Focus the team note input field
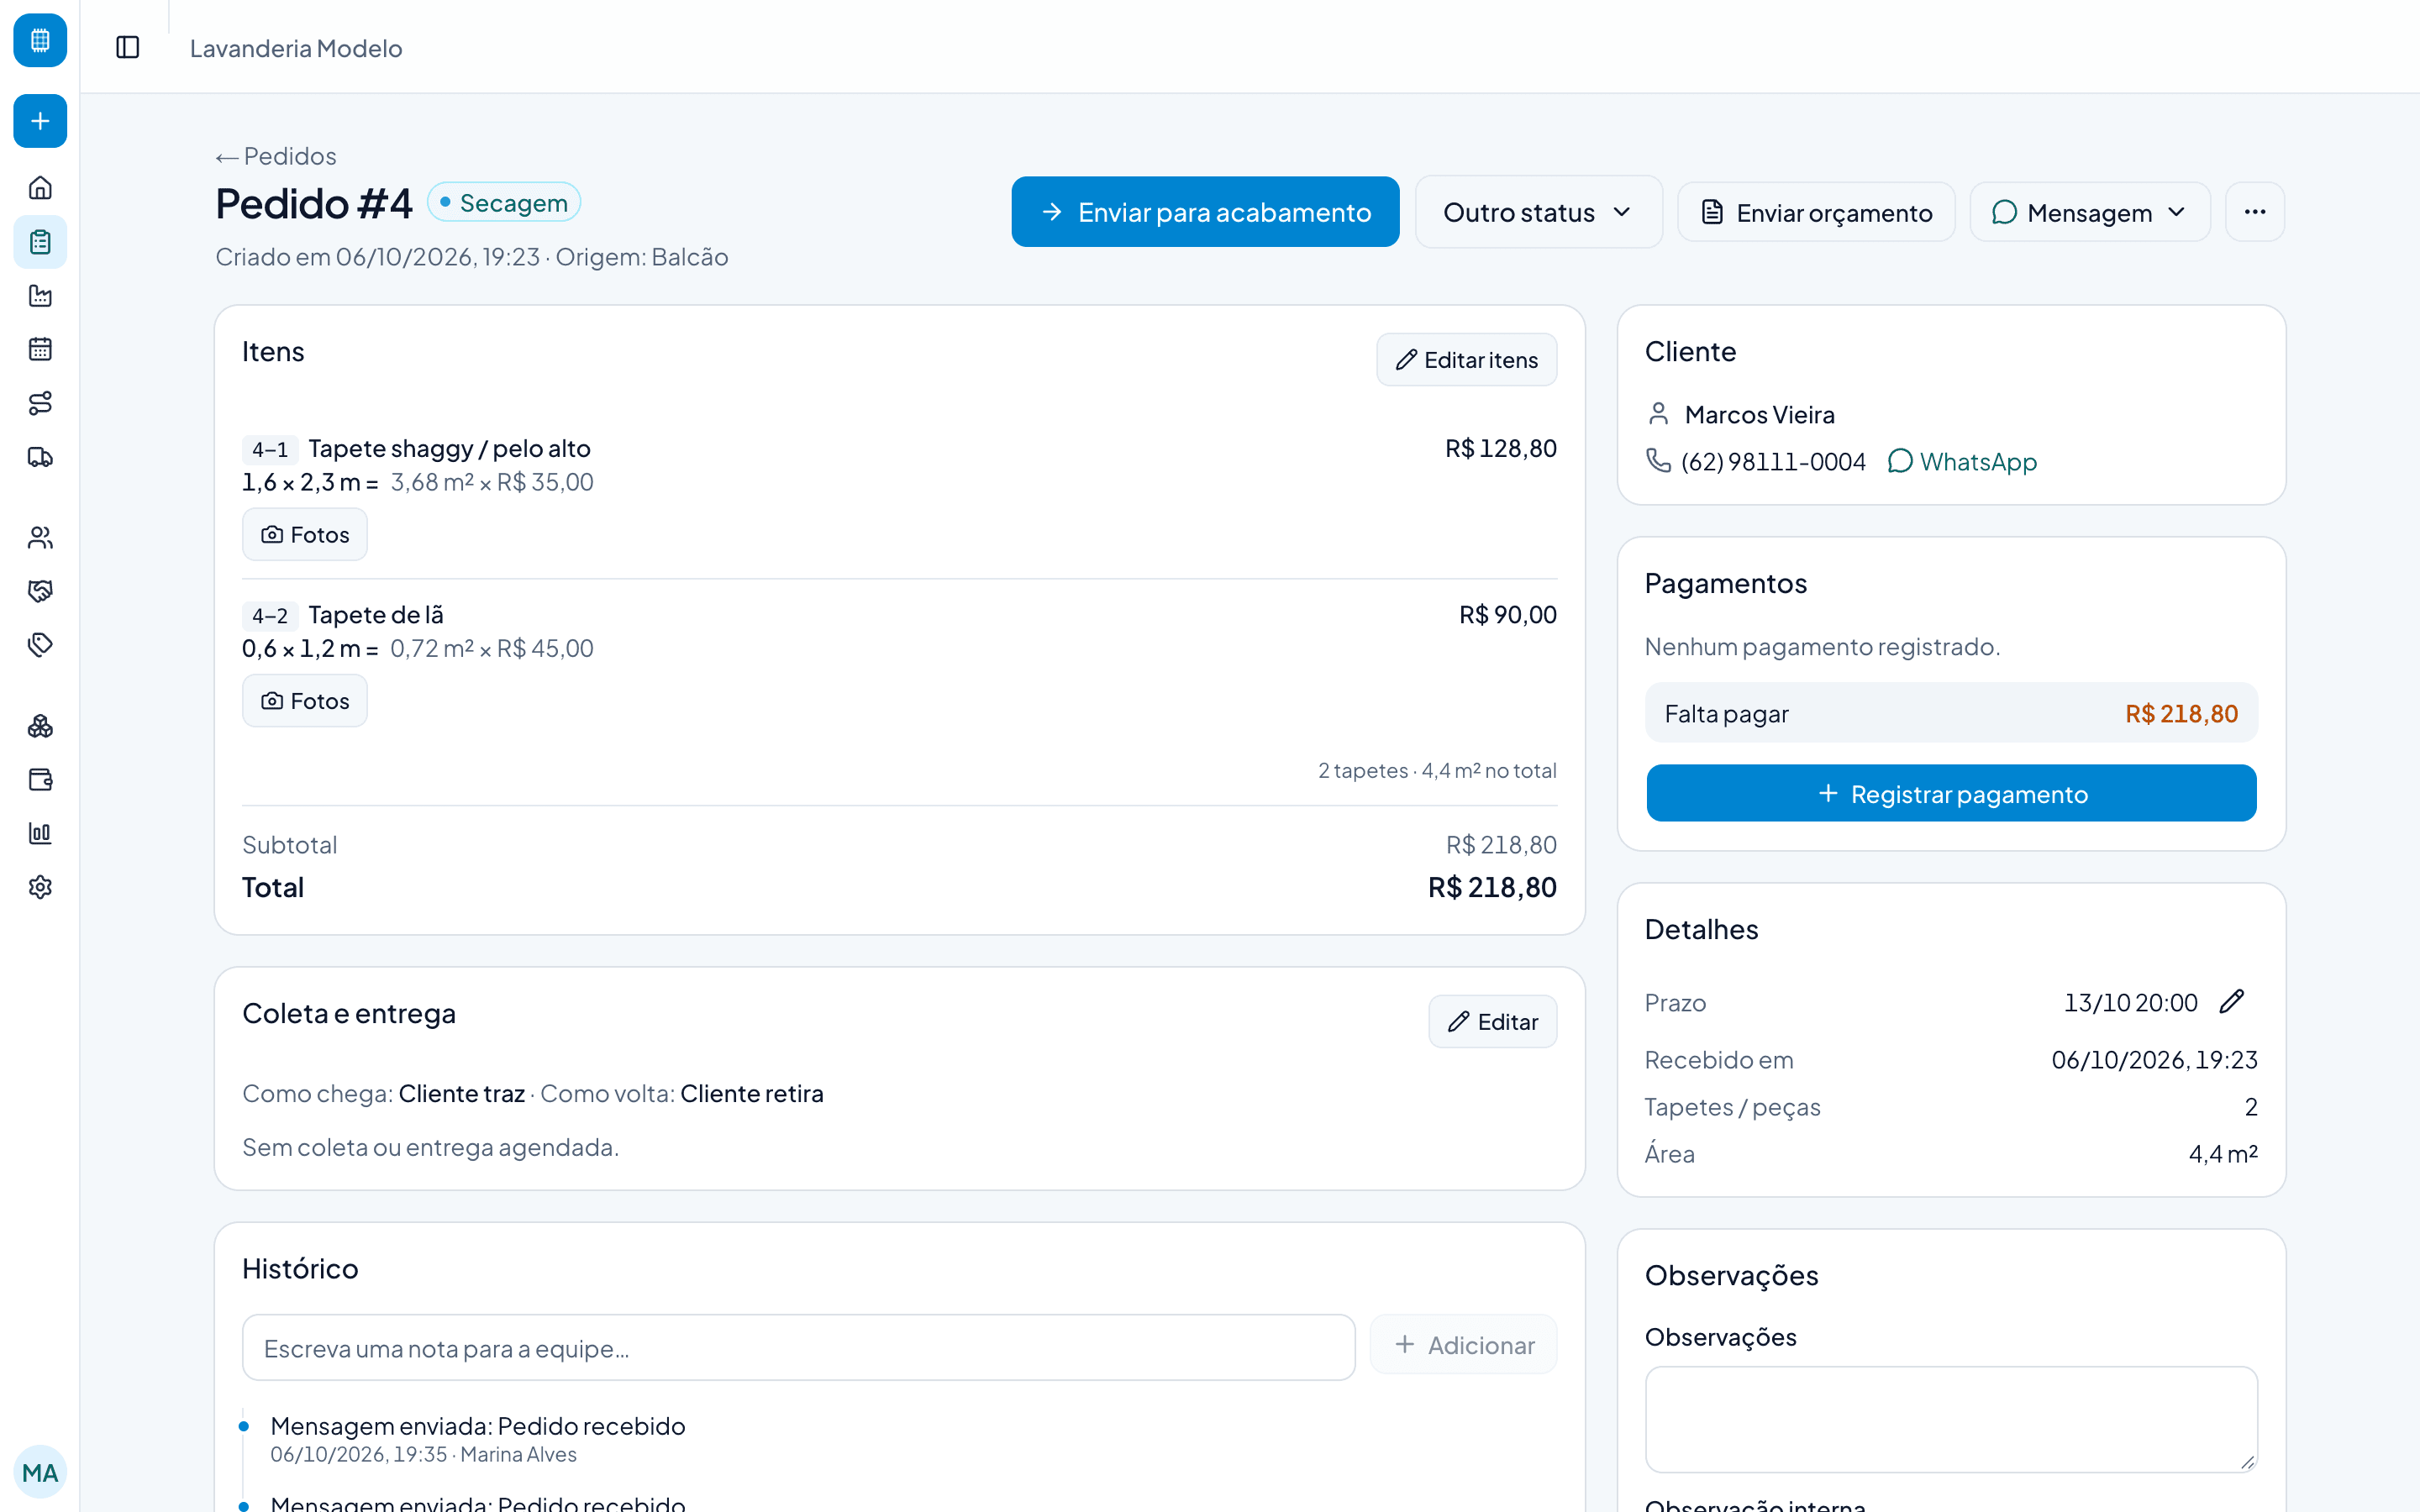Image resolution: width=2420 pixels, height=1512 pixels. point(798,1348)
